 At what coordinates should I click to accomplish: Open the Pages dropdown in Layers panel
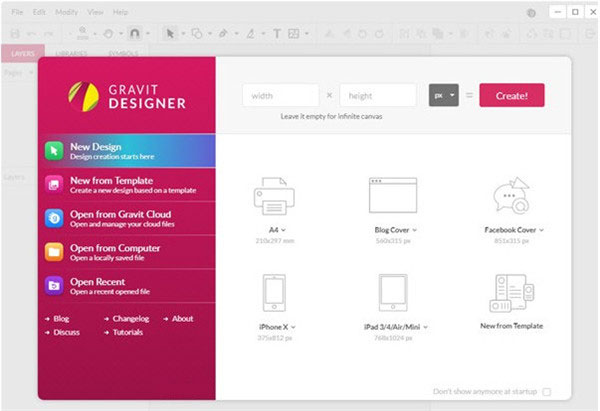tap(31, 73)
